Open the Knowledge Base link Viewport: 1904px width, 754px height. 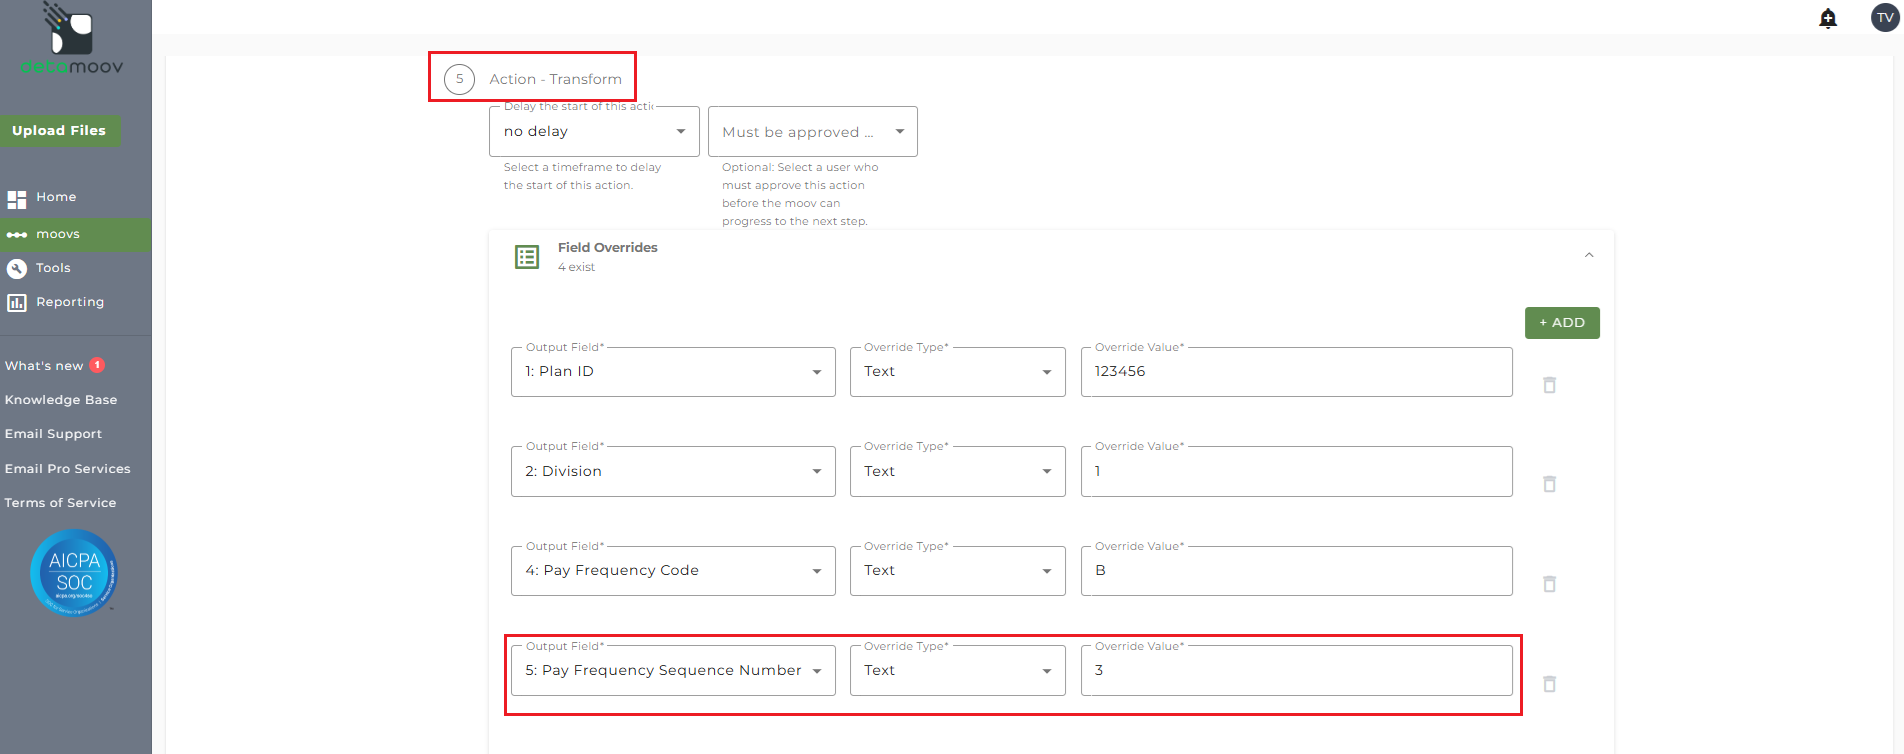[x=61, y=400]
